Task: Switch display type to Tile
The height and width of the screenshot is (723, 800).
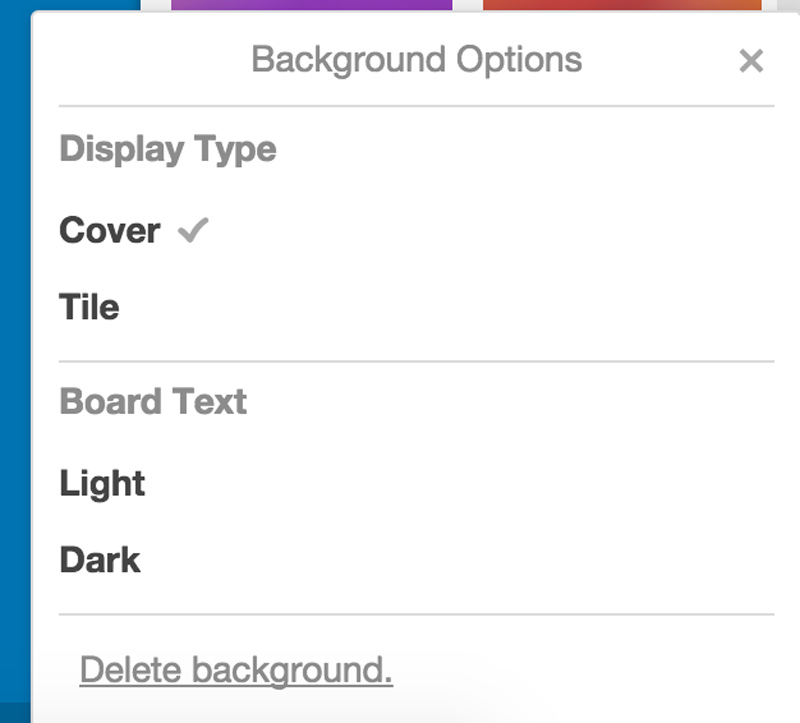Action: pos(89,307)
